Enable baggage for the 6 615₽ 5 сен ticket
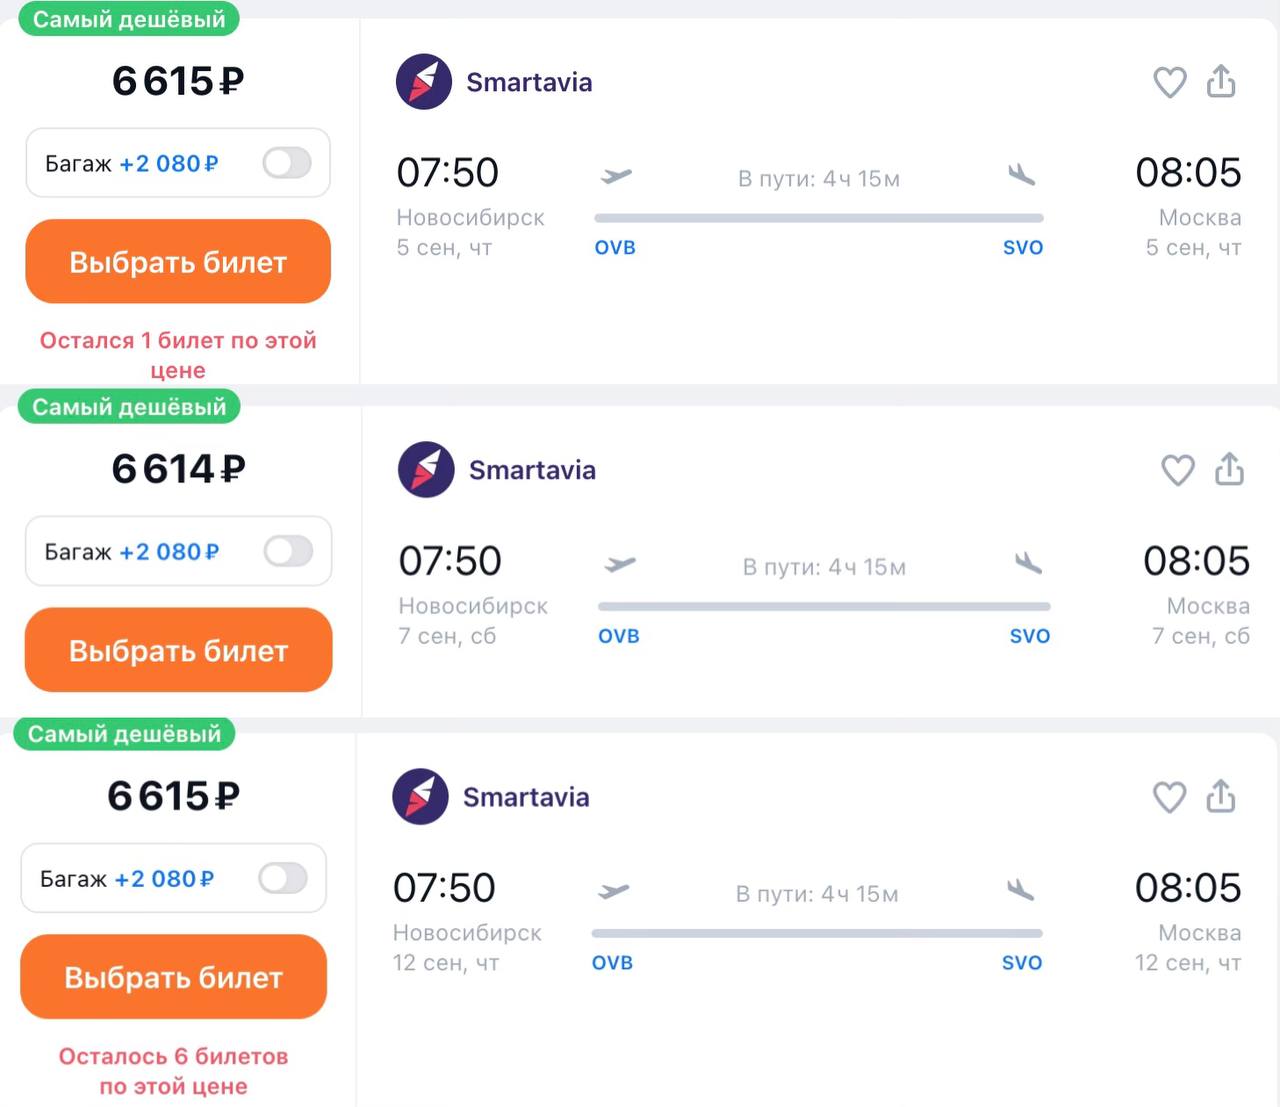 (x=287, y=163)
